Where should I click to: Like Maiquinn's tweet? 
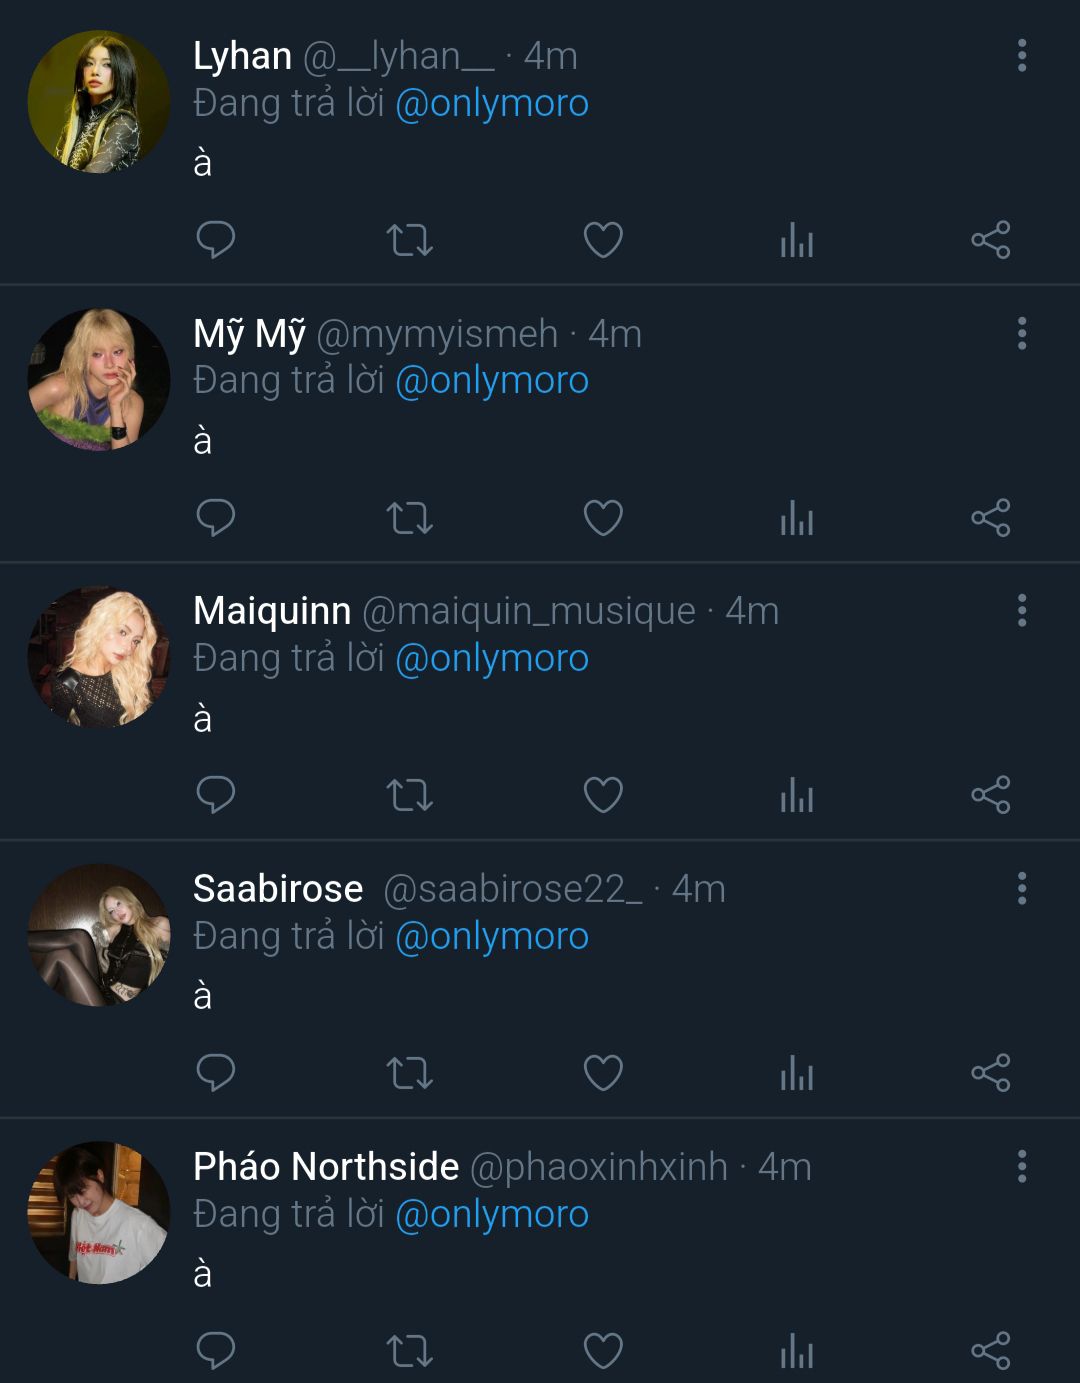603,796
